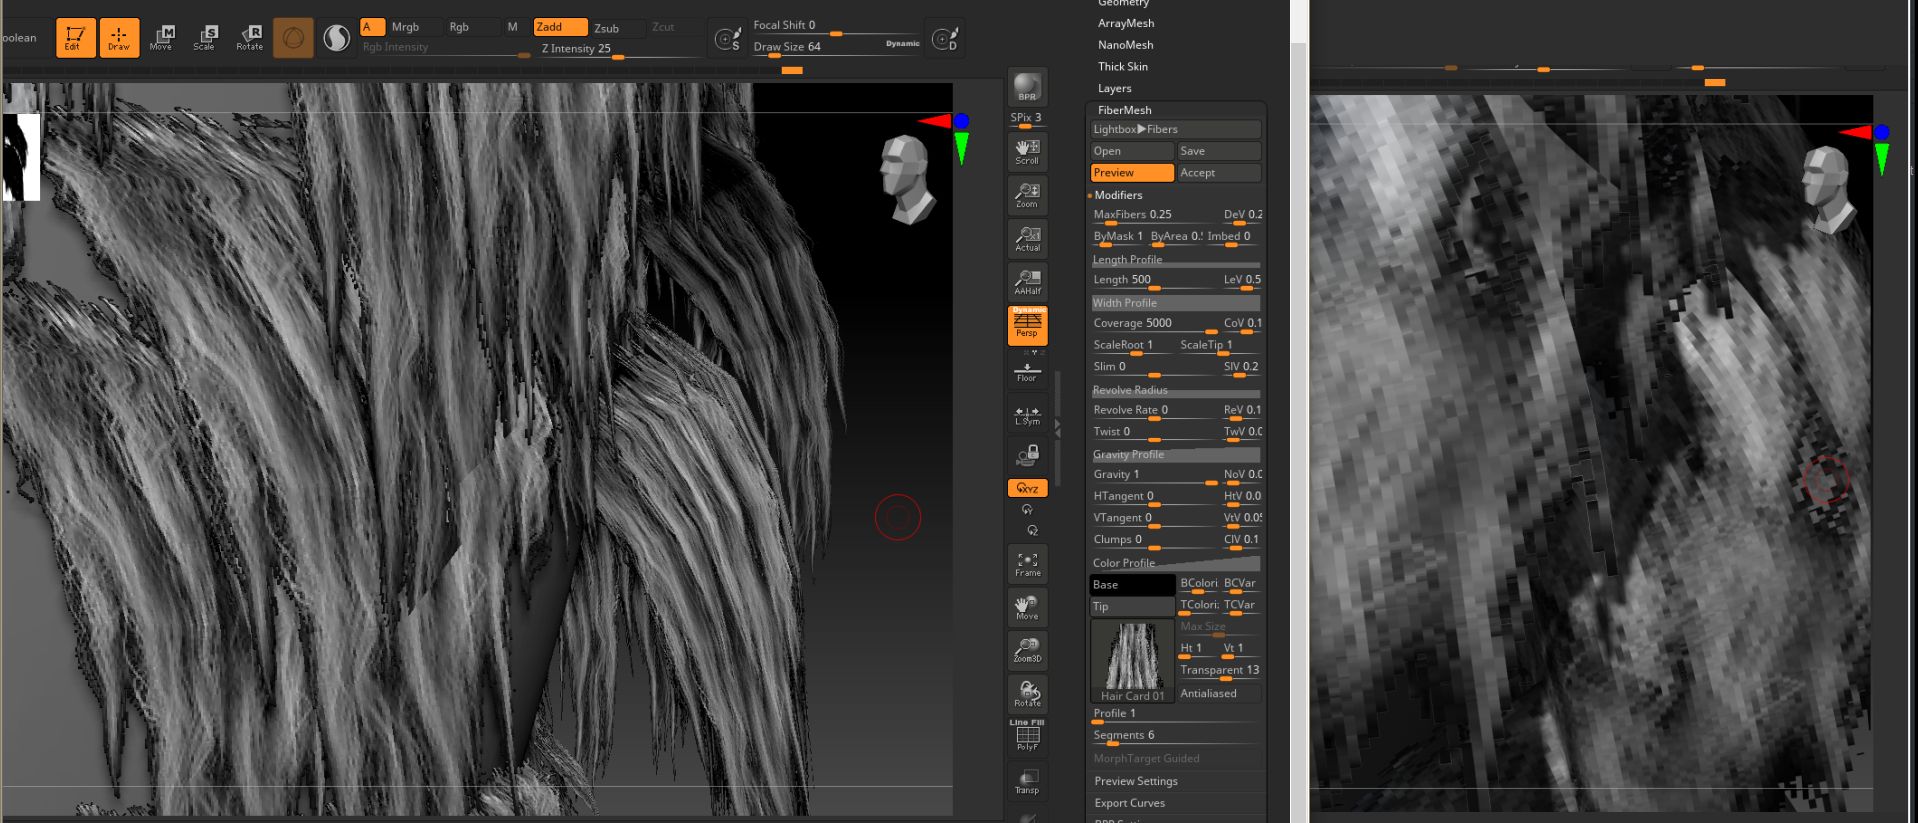Expand the Preview Settings section
This screenshot has width=1918, height=823.
1135,781
